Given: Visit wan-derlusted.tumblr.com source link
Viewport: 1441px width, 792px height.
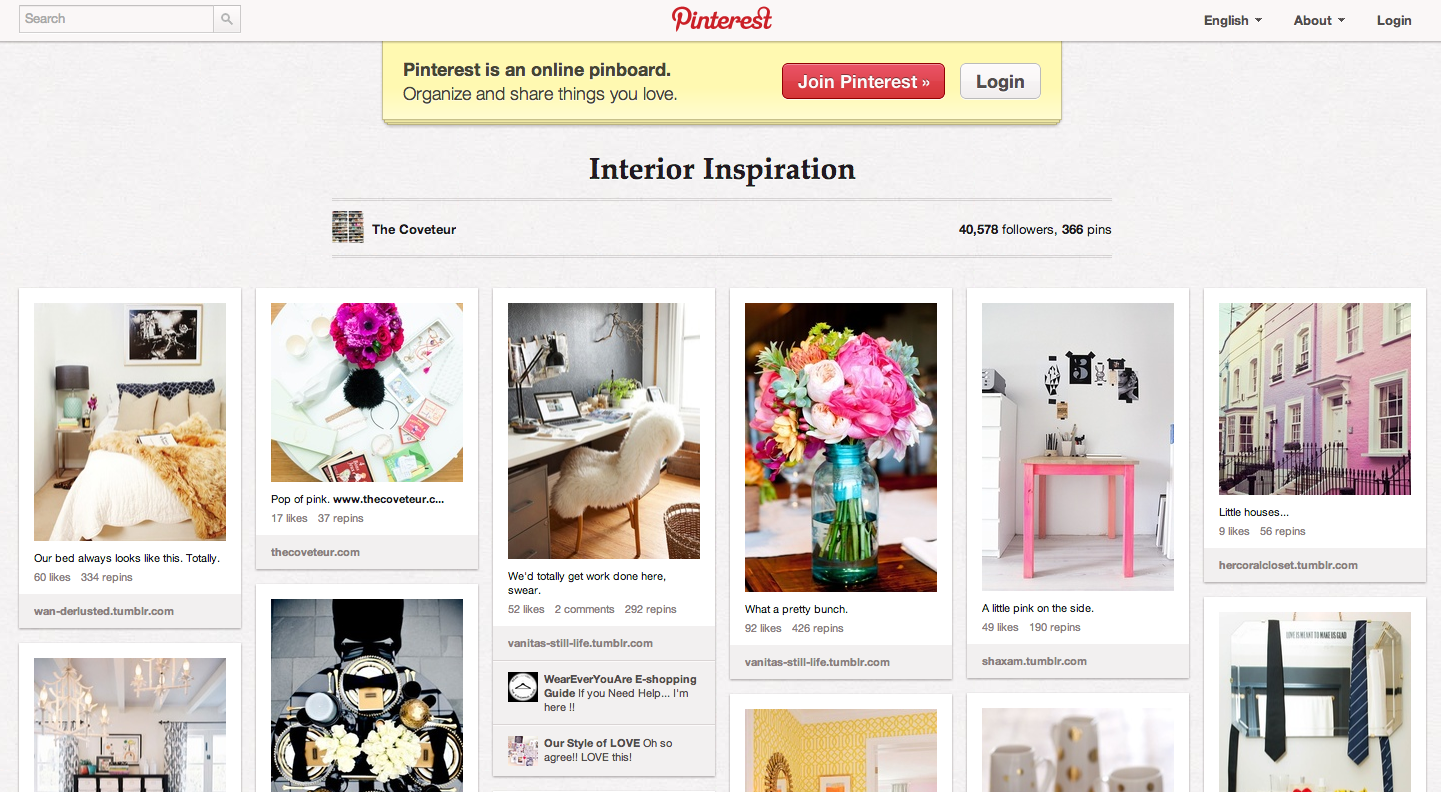Looking at the screenshot, I should click(104, 611).
